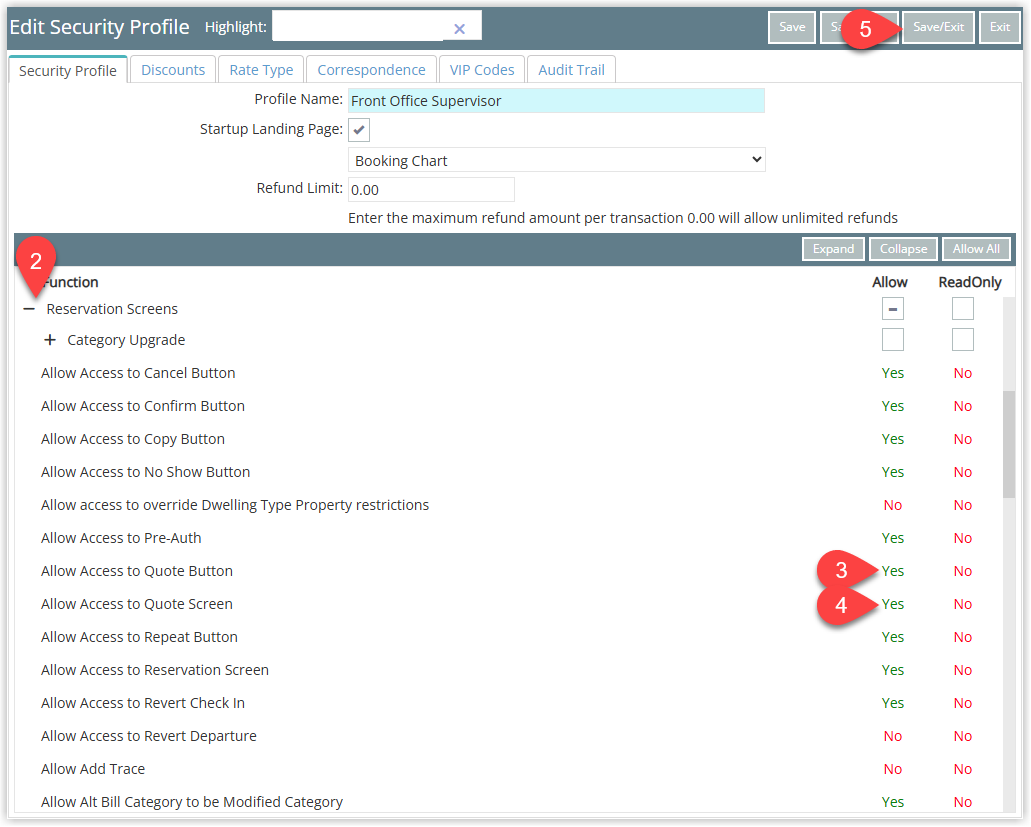This screenshot has height=827, width=1031.
Task: Toggle ReadOnly value for Pre-Auth access
Action: 963,538
